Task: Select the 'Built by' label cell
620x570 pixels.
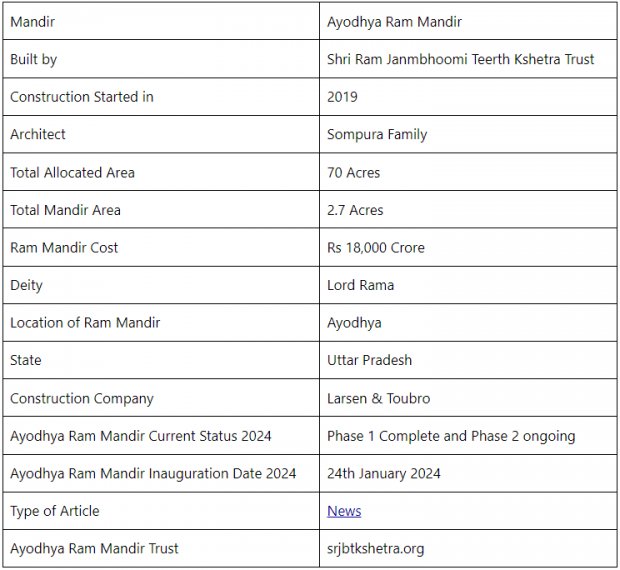Action: [x=34, y=59]
